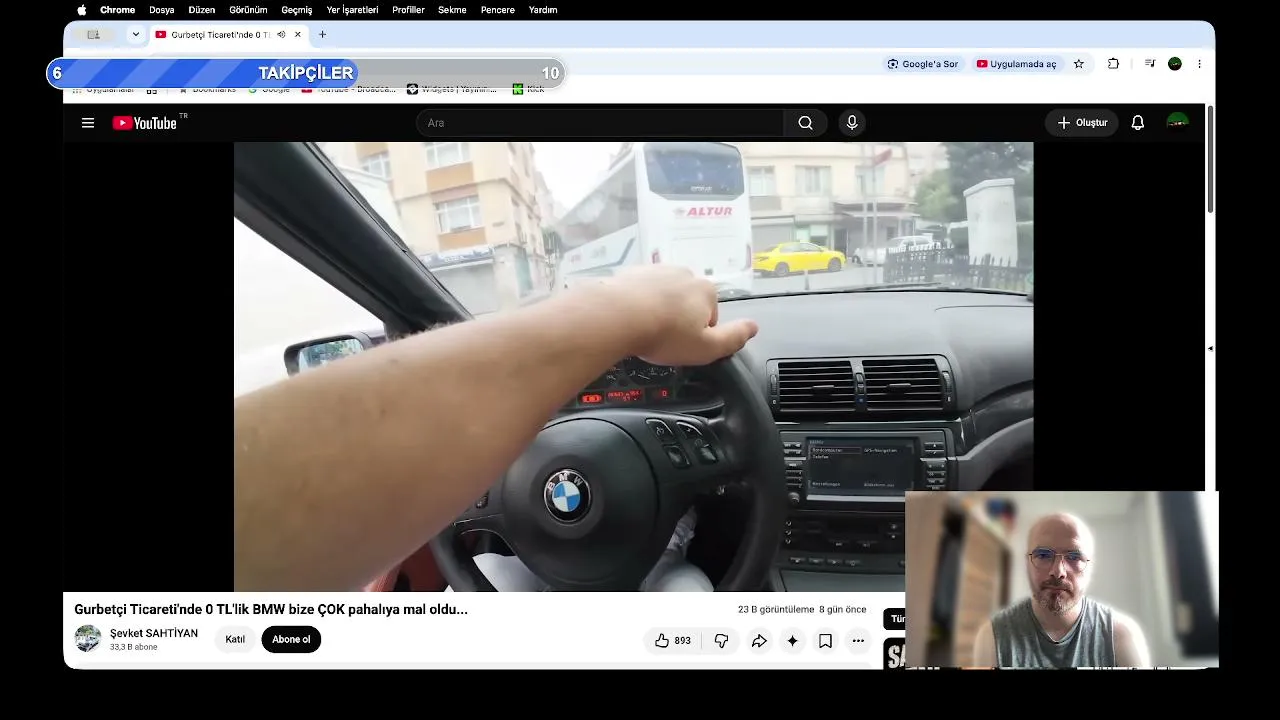
Task: Open the YouTube guide hamburger menu
Action: 88,123
